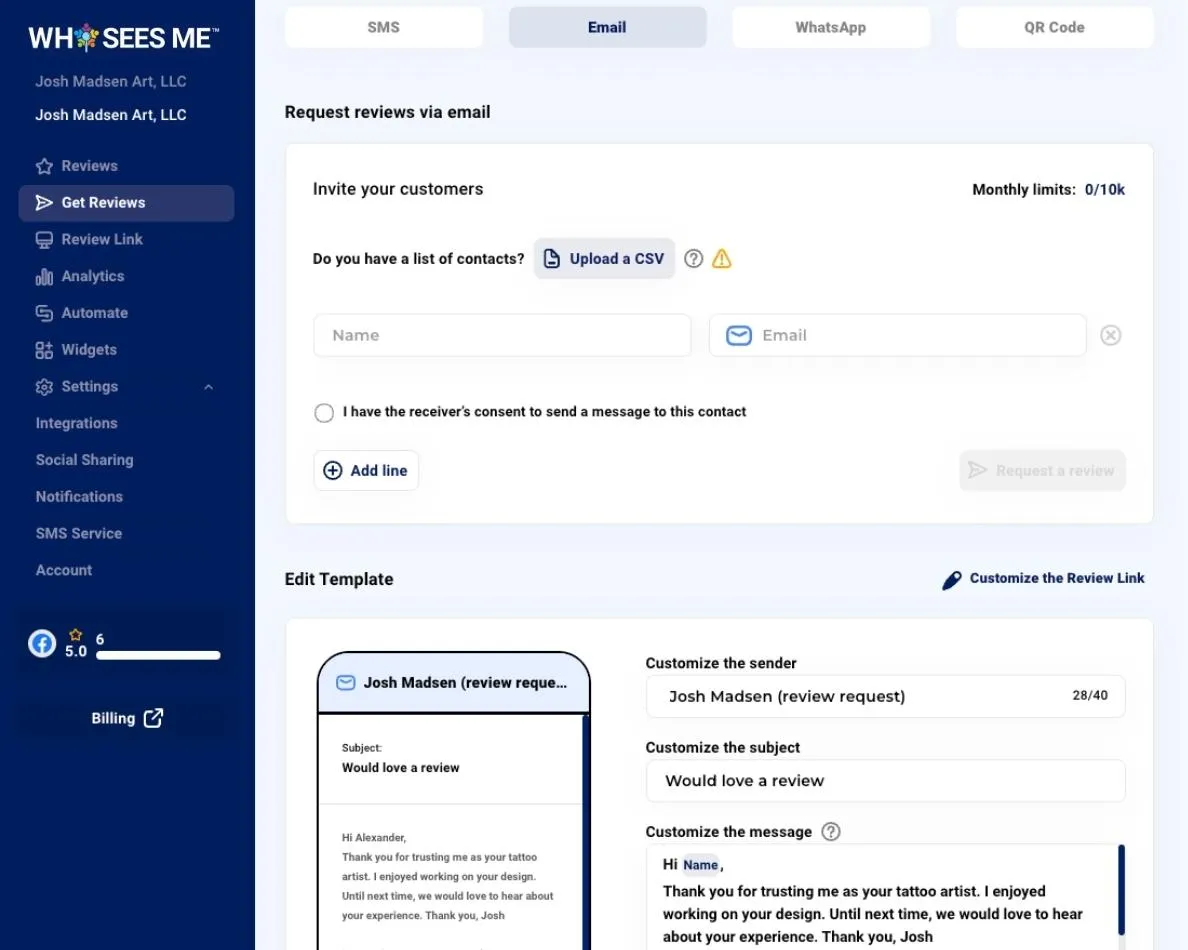
Task: Click the plus icon in Add line
Action: point(333,470)
